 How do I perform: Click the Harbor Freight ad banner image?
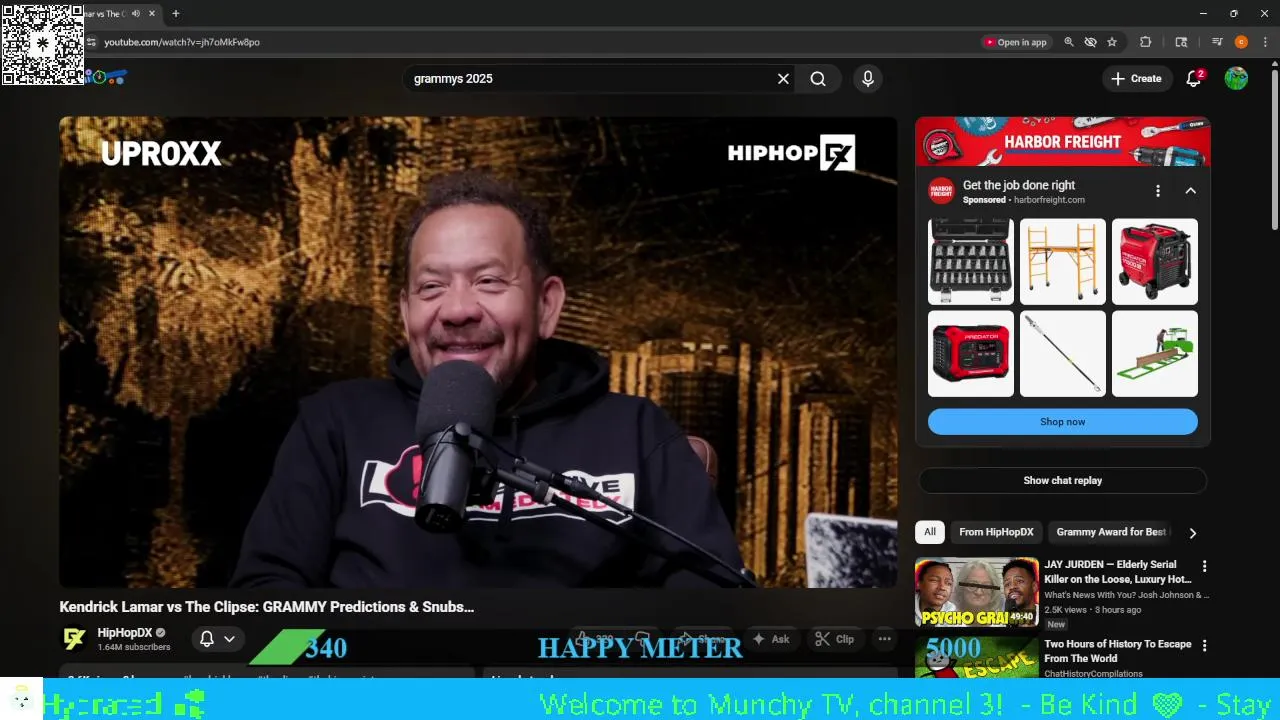point(1063,142)
